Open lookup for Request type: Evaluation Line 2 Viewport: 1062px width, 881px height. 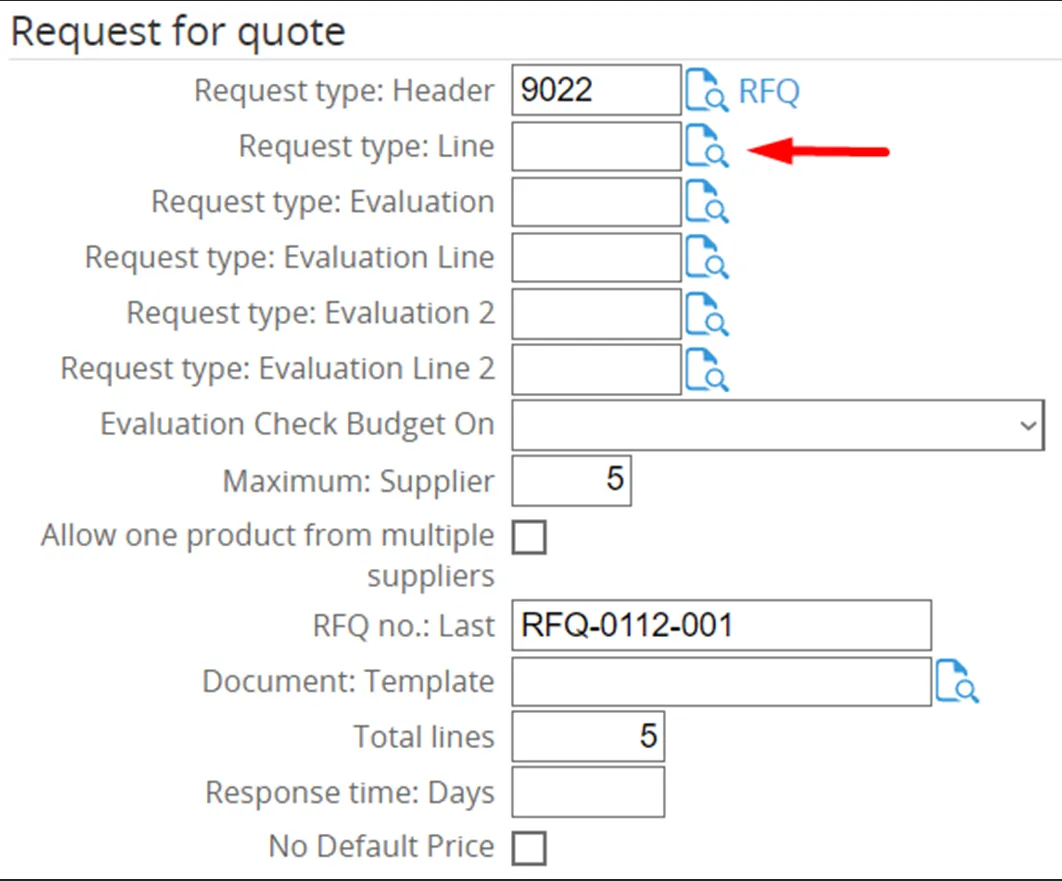point(706,369)
